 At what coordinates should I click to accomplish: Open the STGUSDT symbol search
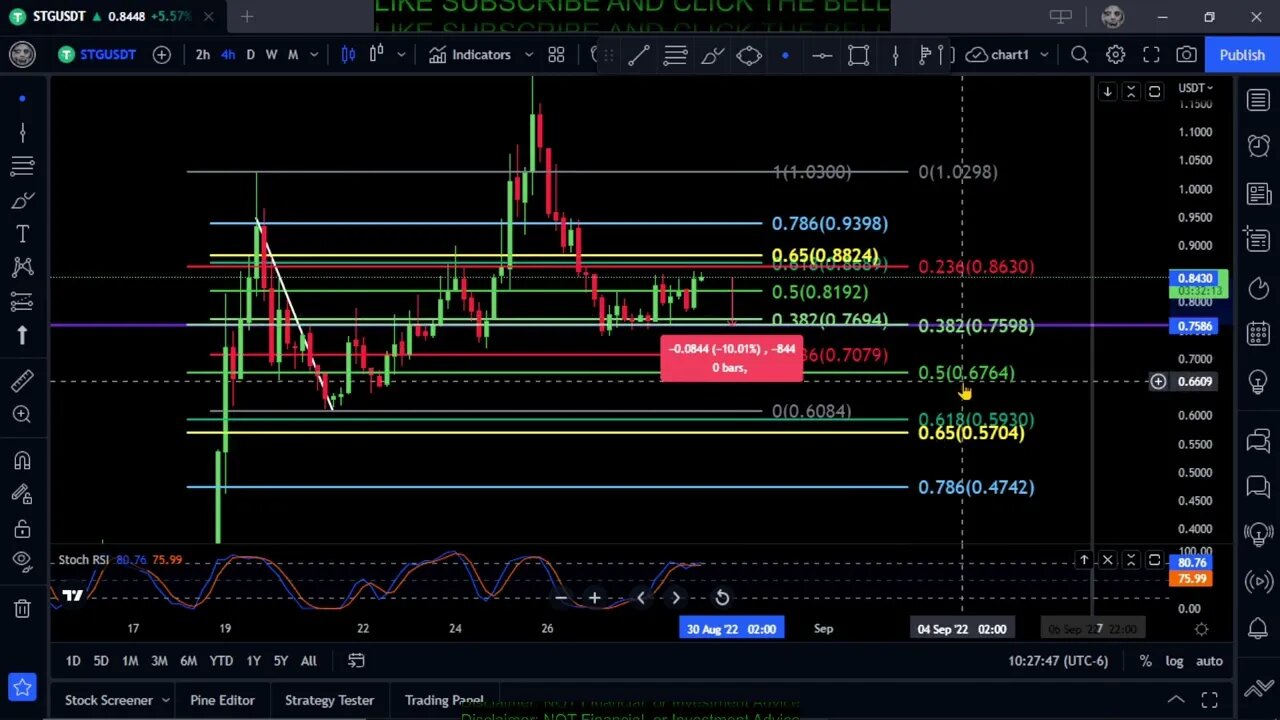[96, 55]
